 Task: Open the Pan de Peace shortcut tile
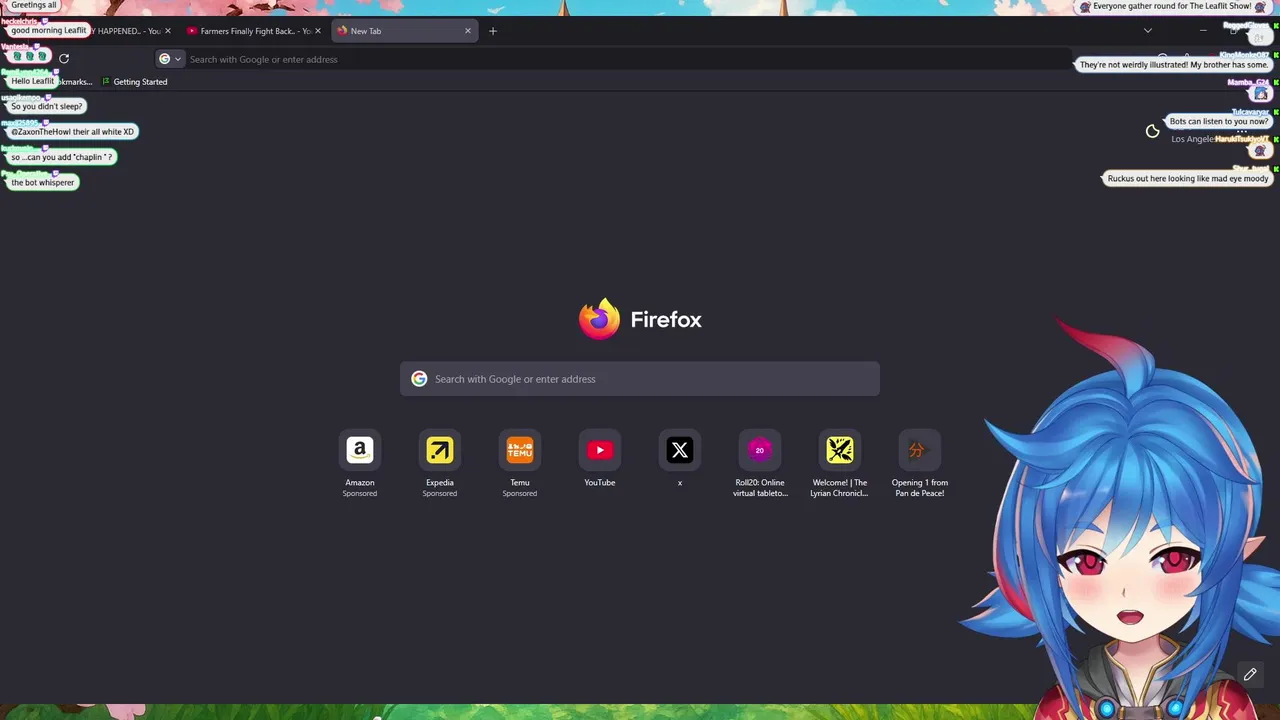click(920, 450)
